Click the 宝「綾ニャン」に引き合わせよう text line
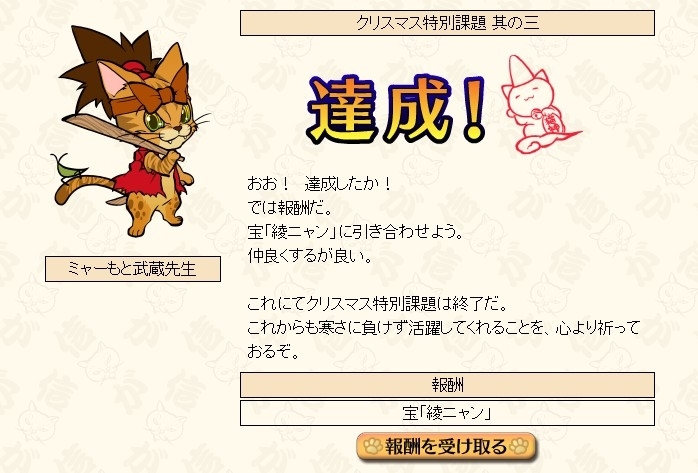698x473 pixels. coord(355,231)
